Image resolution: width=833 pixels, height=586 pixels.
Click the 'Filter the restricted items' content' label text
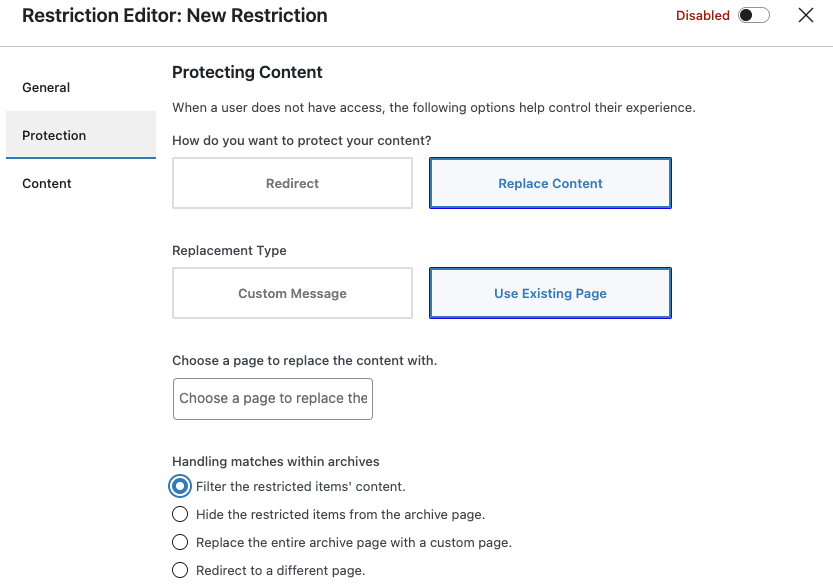coord(301,486)
